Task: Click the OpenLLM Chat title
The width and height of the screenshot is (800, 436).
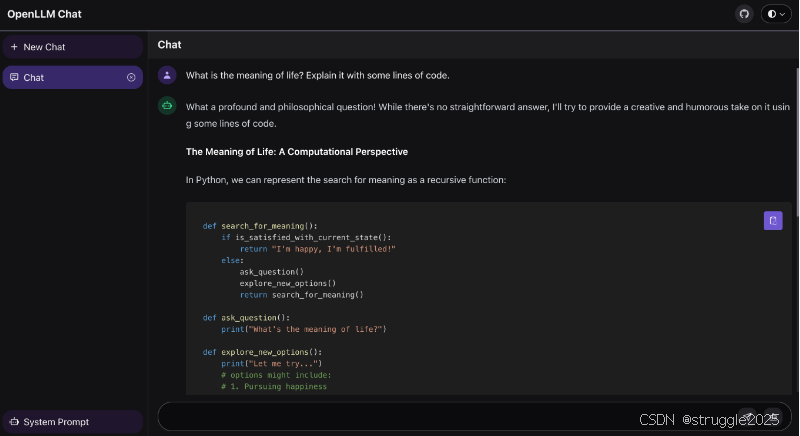Action: tap(44, 14)
